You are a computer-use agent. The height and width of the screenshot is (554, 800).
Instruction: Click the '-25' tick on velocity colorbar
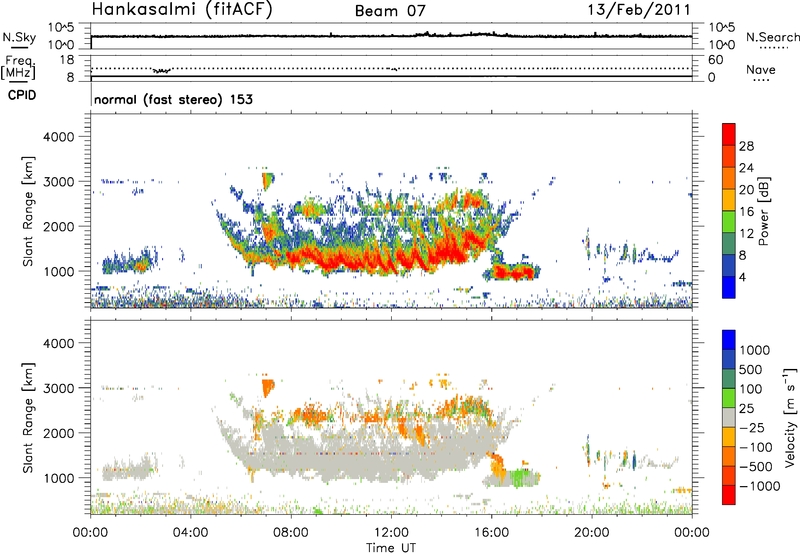tap(752, 427)
